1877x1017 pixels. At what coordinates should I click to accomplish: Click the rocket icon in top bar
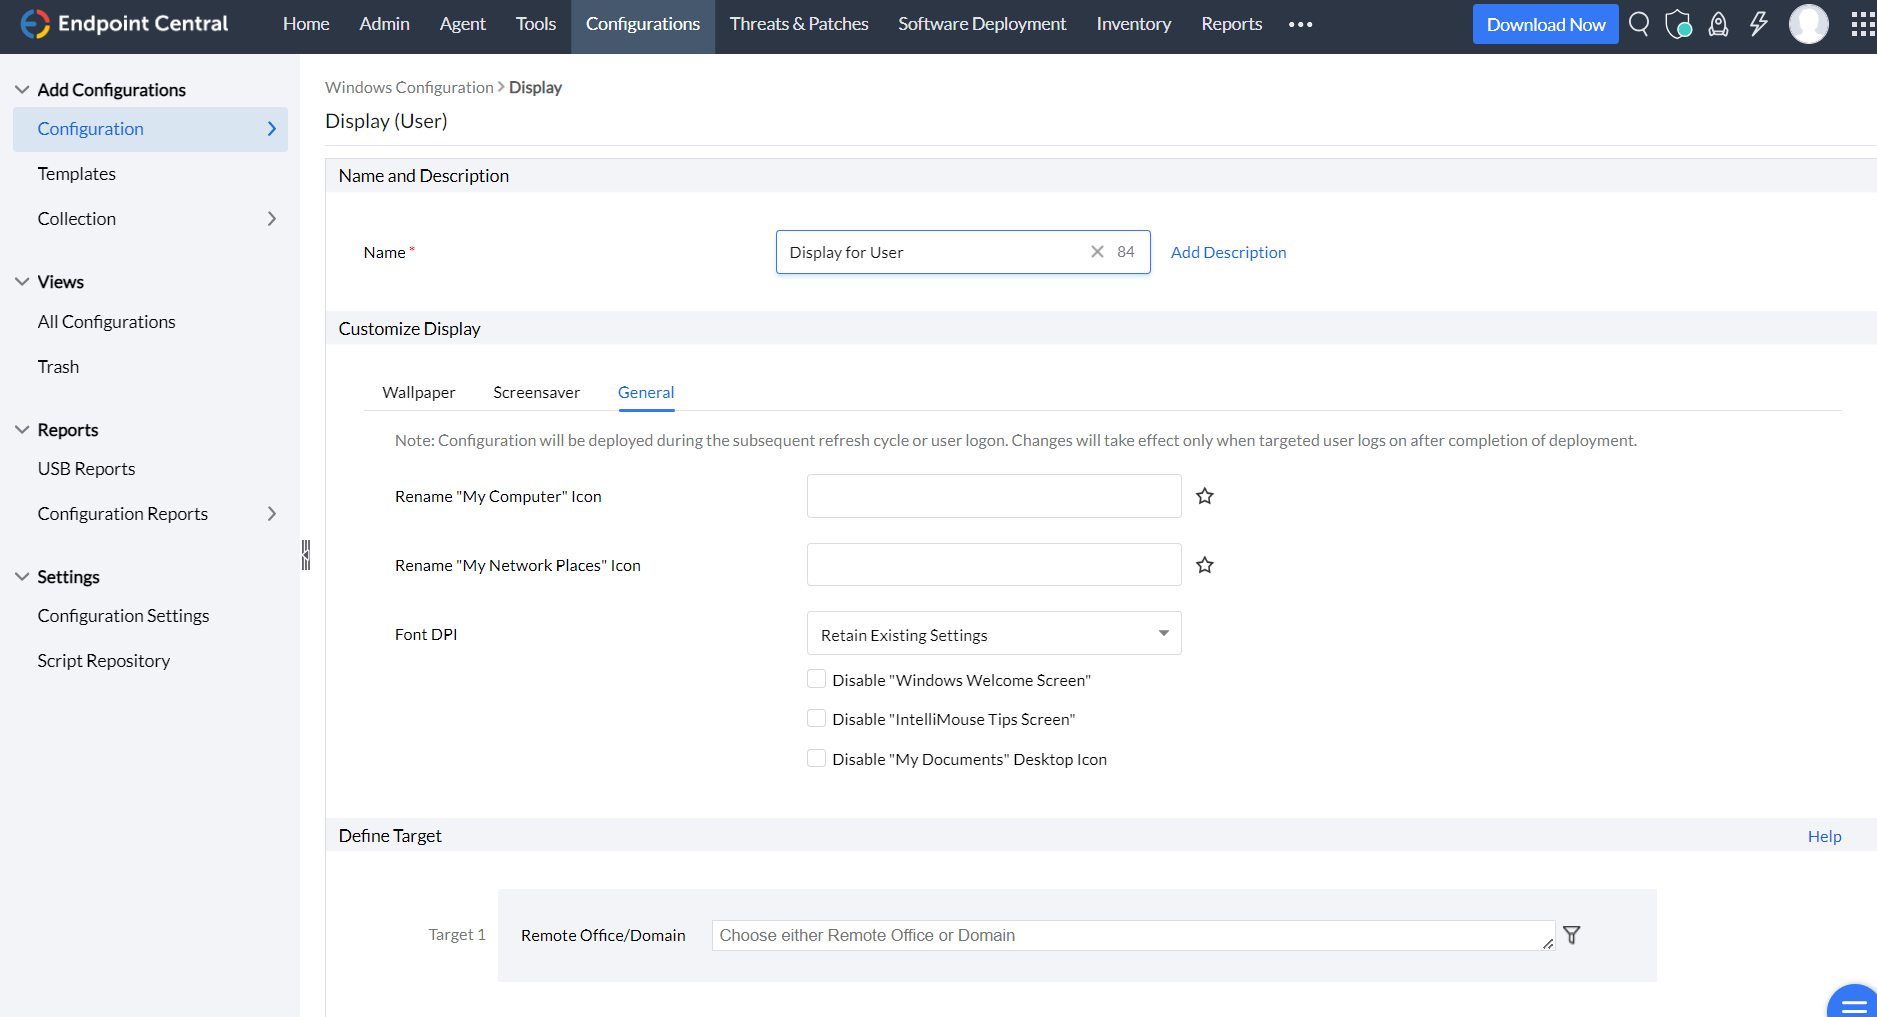[1718, 24]
